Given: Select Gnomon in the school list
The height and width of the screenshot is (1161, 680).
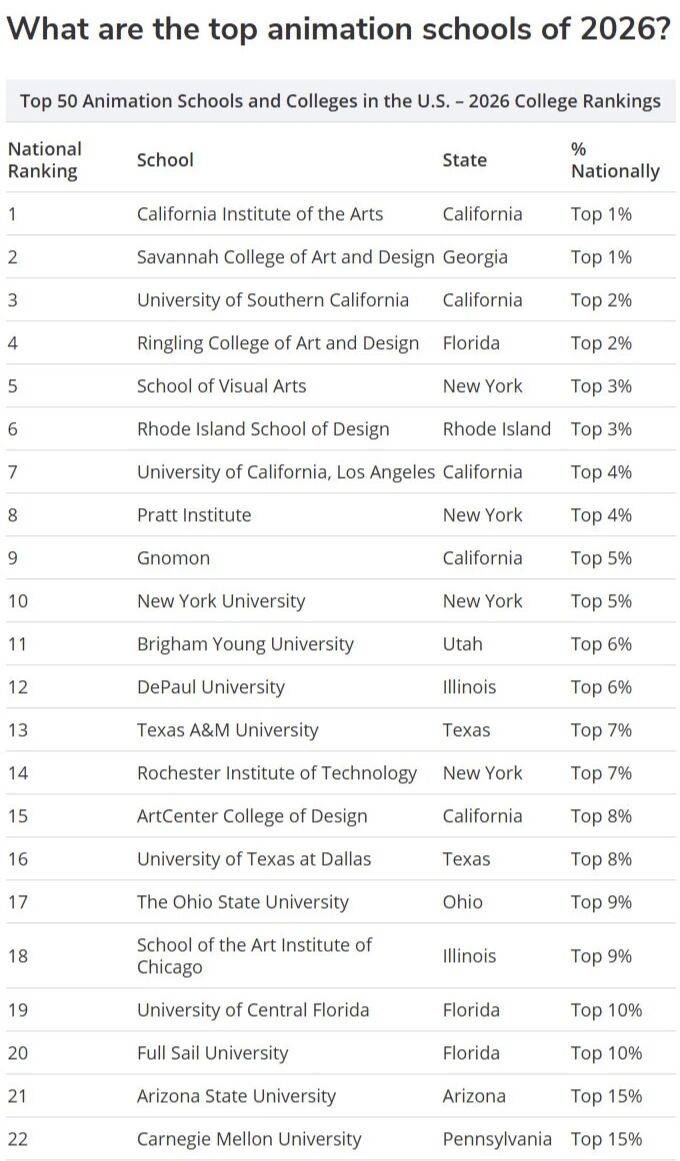Looking at the screenshot, I should tap(173, 558).
